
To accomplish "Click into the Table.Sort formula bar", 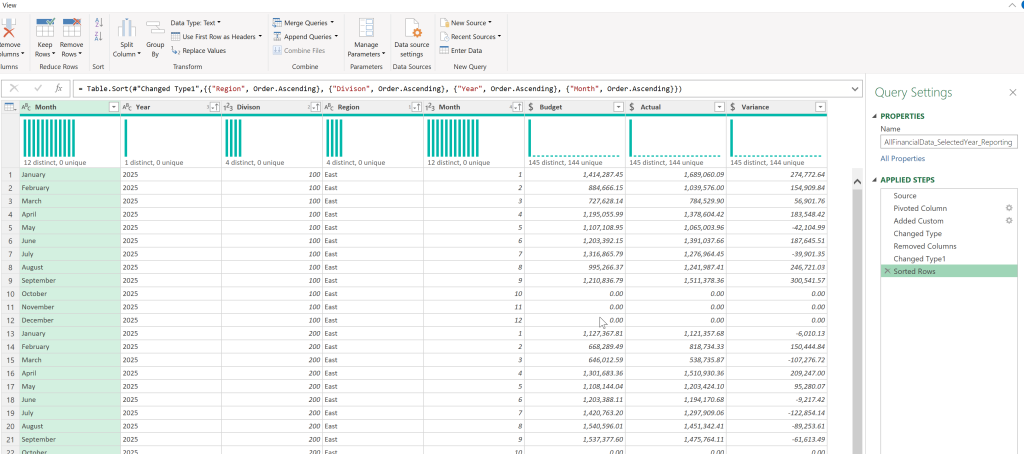I will (x=460, y=88).
